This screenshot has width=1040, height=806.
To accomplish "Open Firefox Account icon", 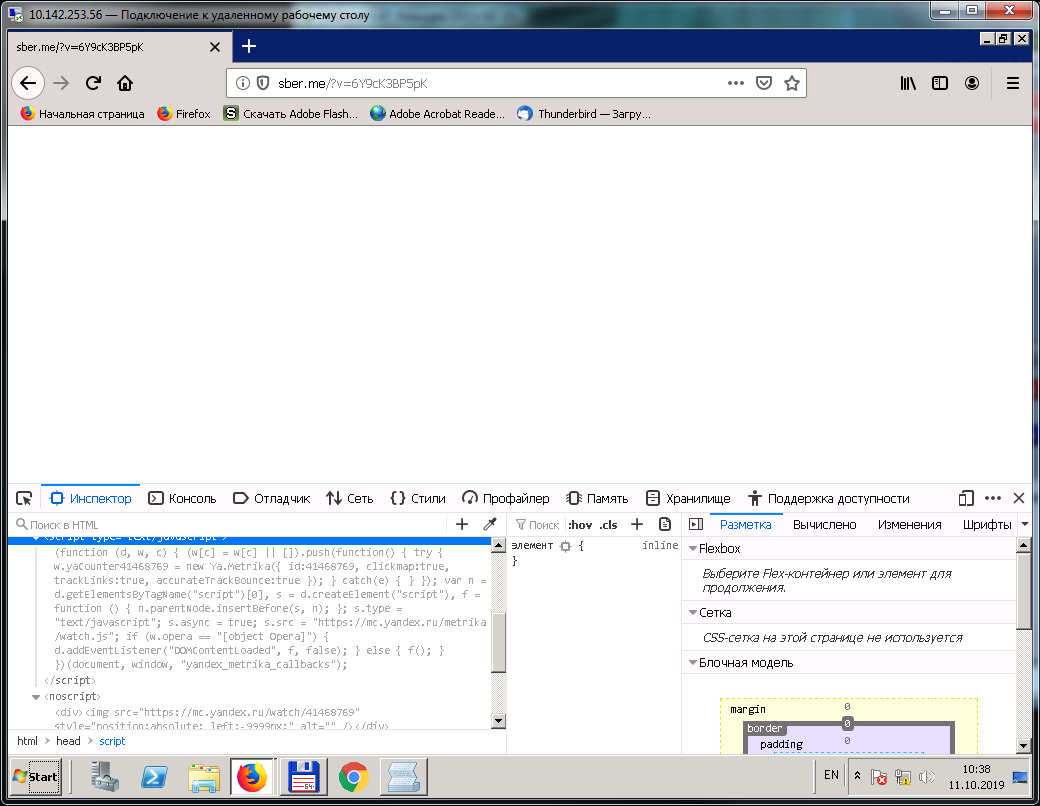I will (972, 83).
